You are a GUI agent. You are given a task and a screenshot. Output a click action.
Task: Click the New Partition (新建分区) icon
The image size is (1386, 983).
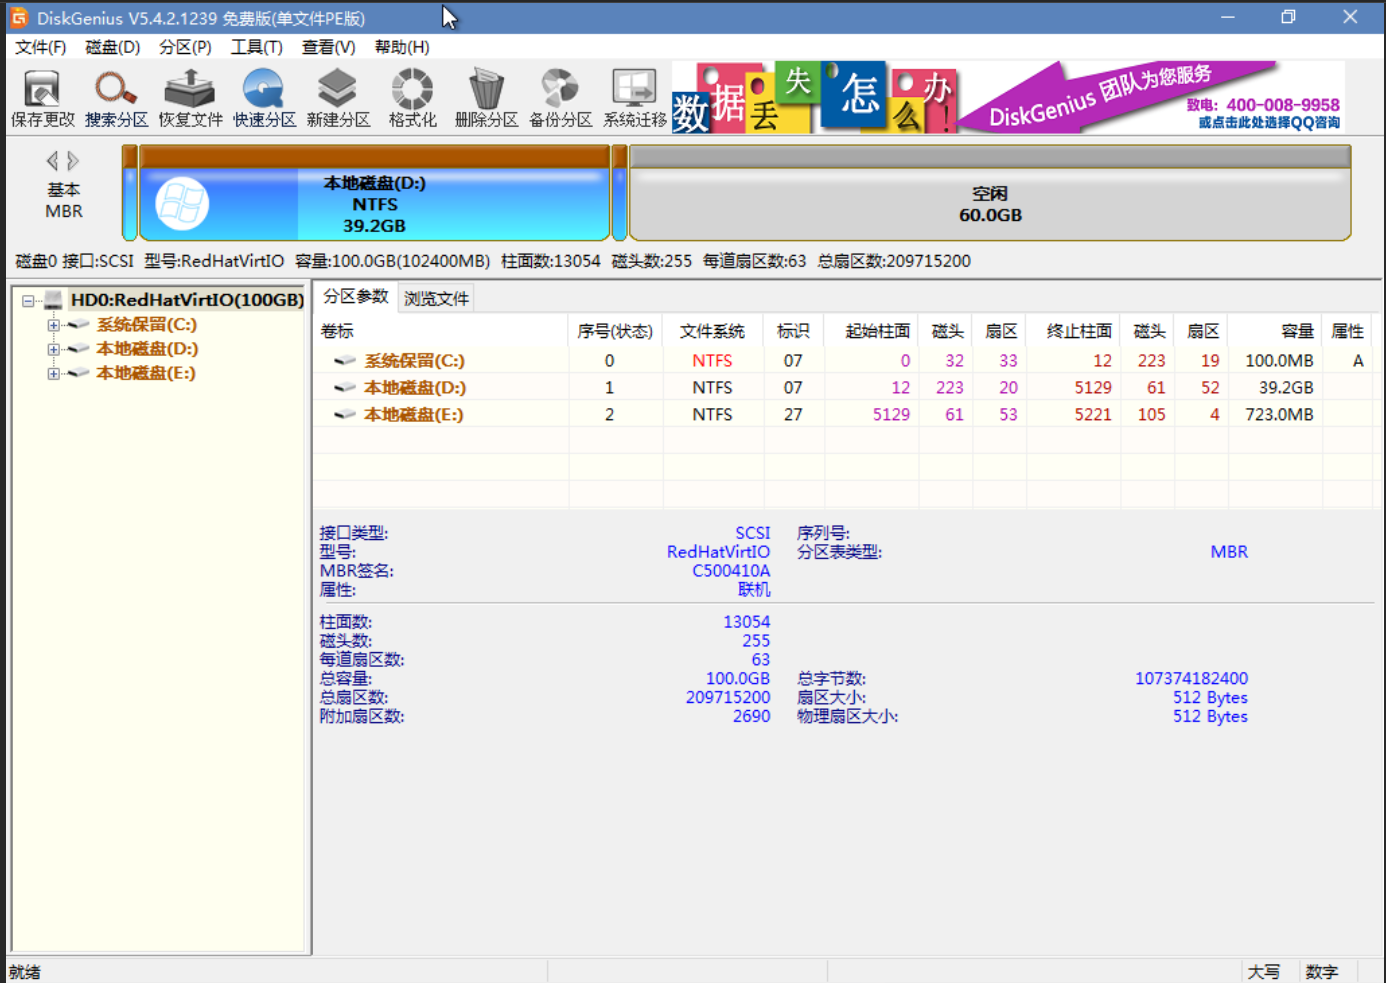click(x=338, y=99)
